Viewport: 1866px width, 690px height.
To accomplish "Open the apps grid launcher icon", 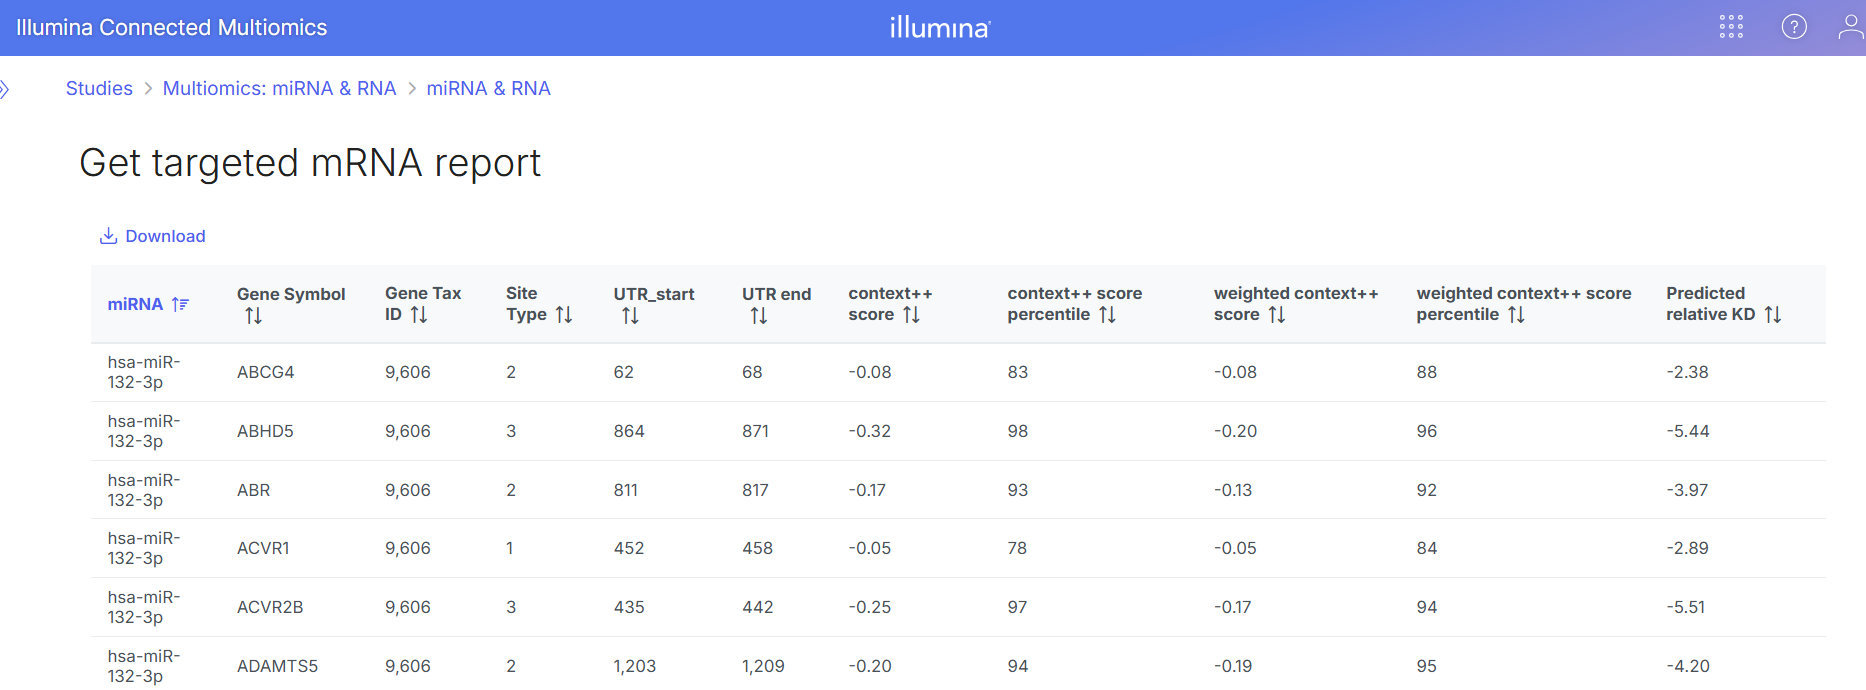I will pyautogui.click(x=1731, y=27).
